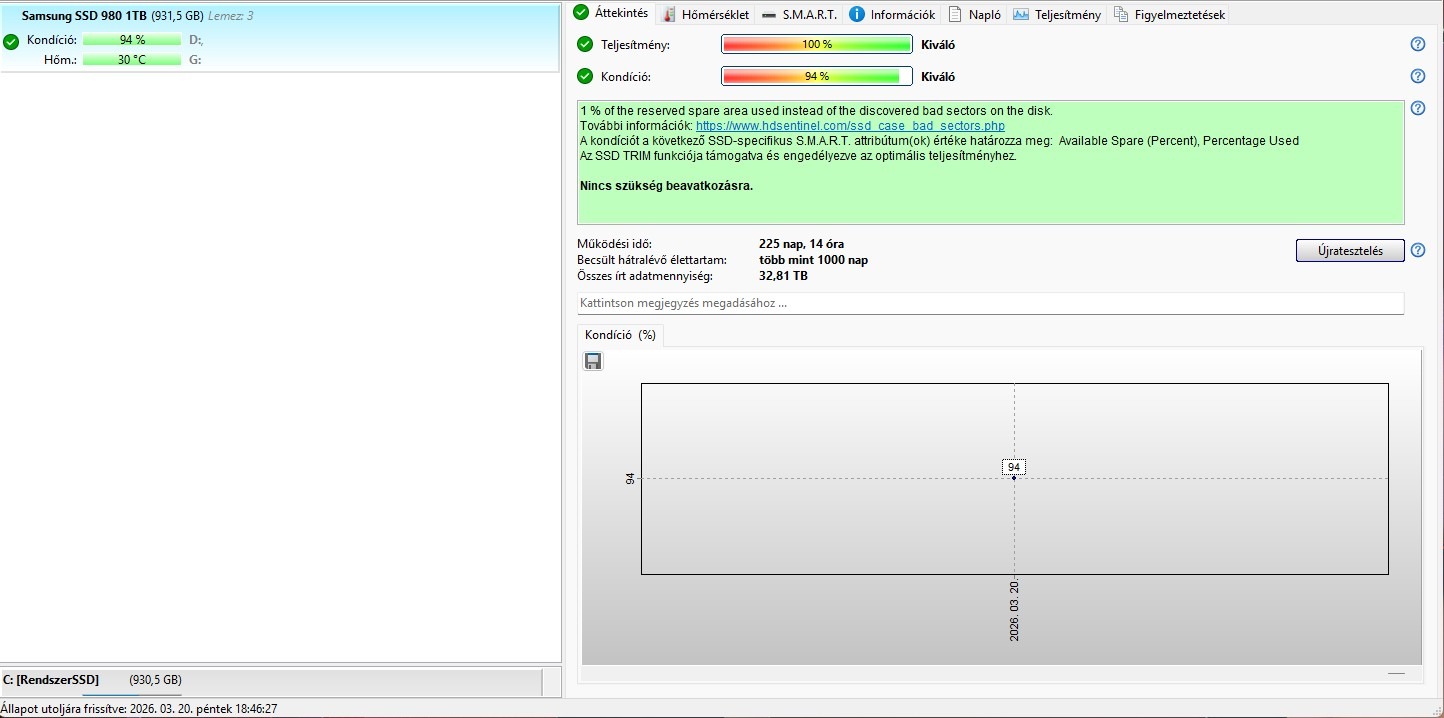Click the blue info icon on Információk tab

tap(857, 14)
